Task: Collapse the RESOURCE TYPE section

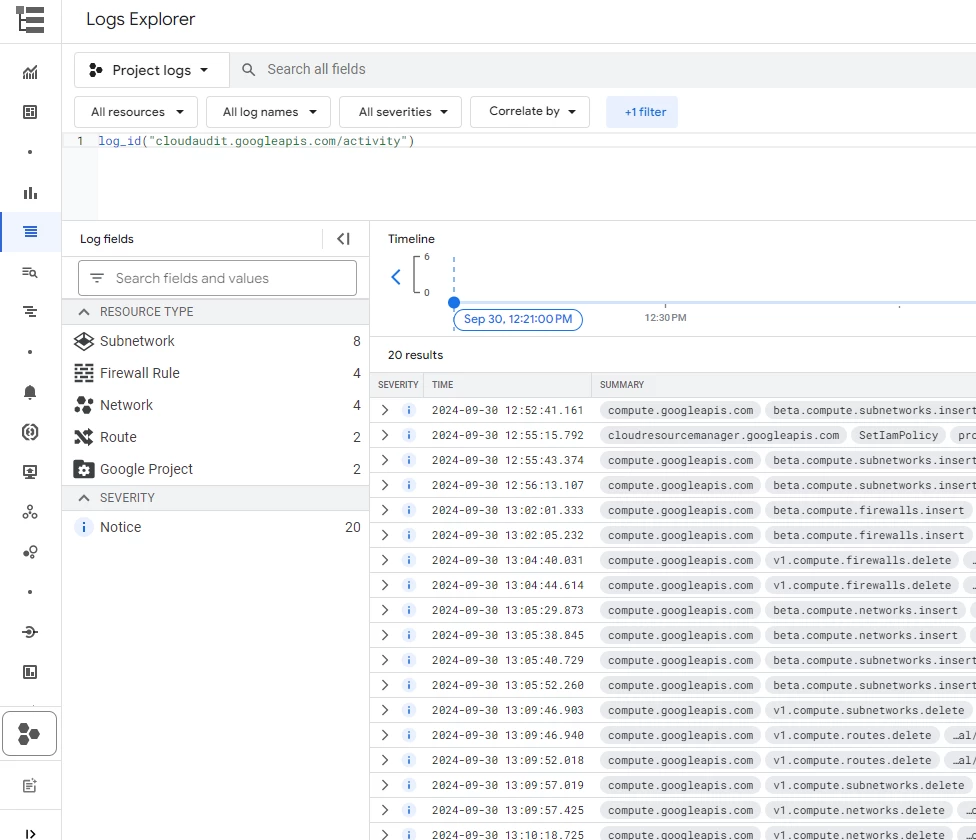Action: (x=84, y=312)
